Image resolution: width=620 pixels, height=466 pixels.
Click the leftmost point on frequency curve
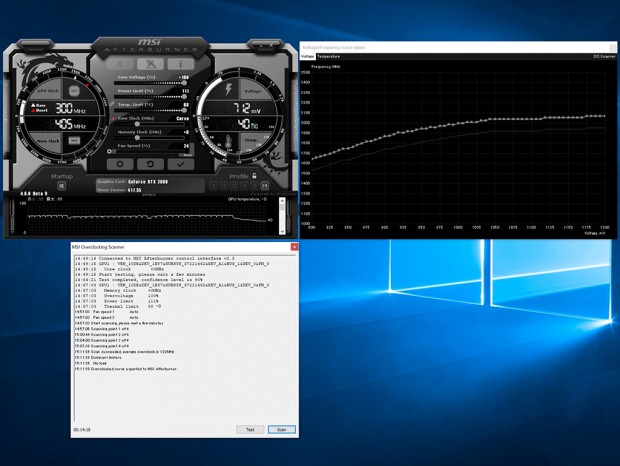[314, 158]
